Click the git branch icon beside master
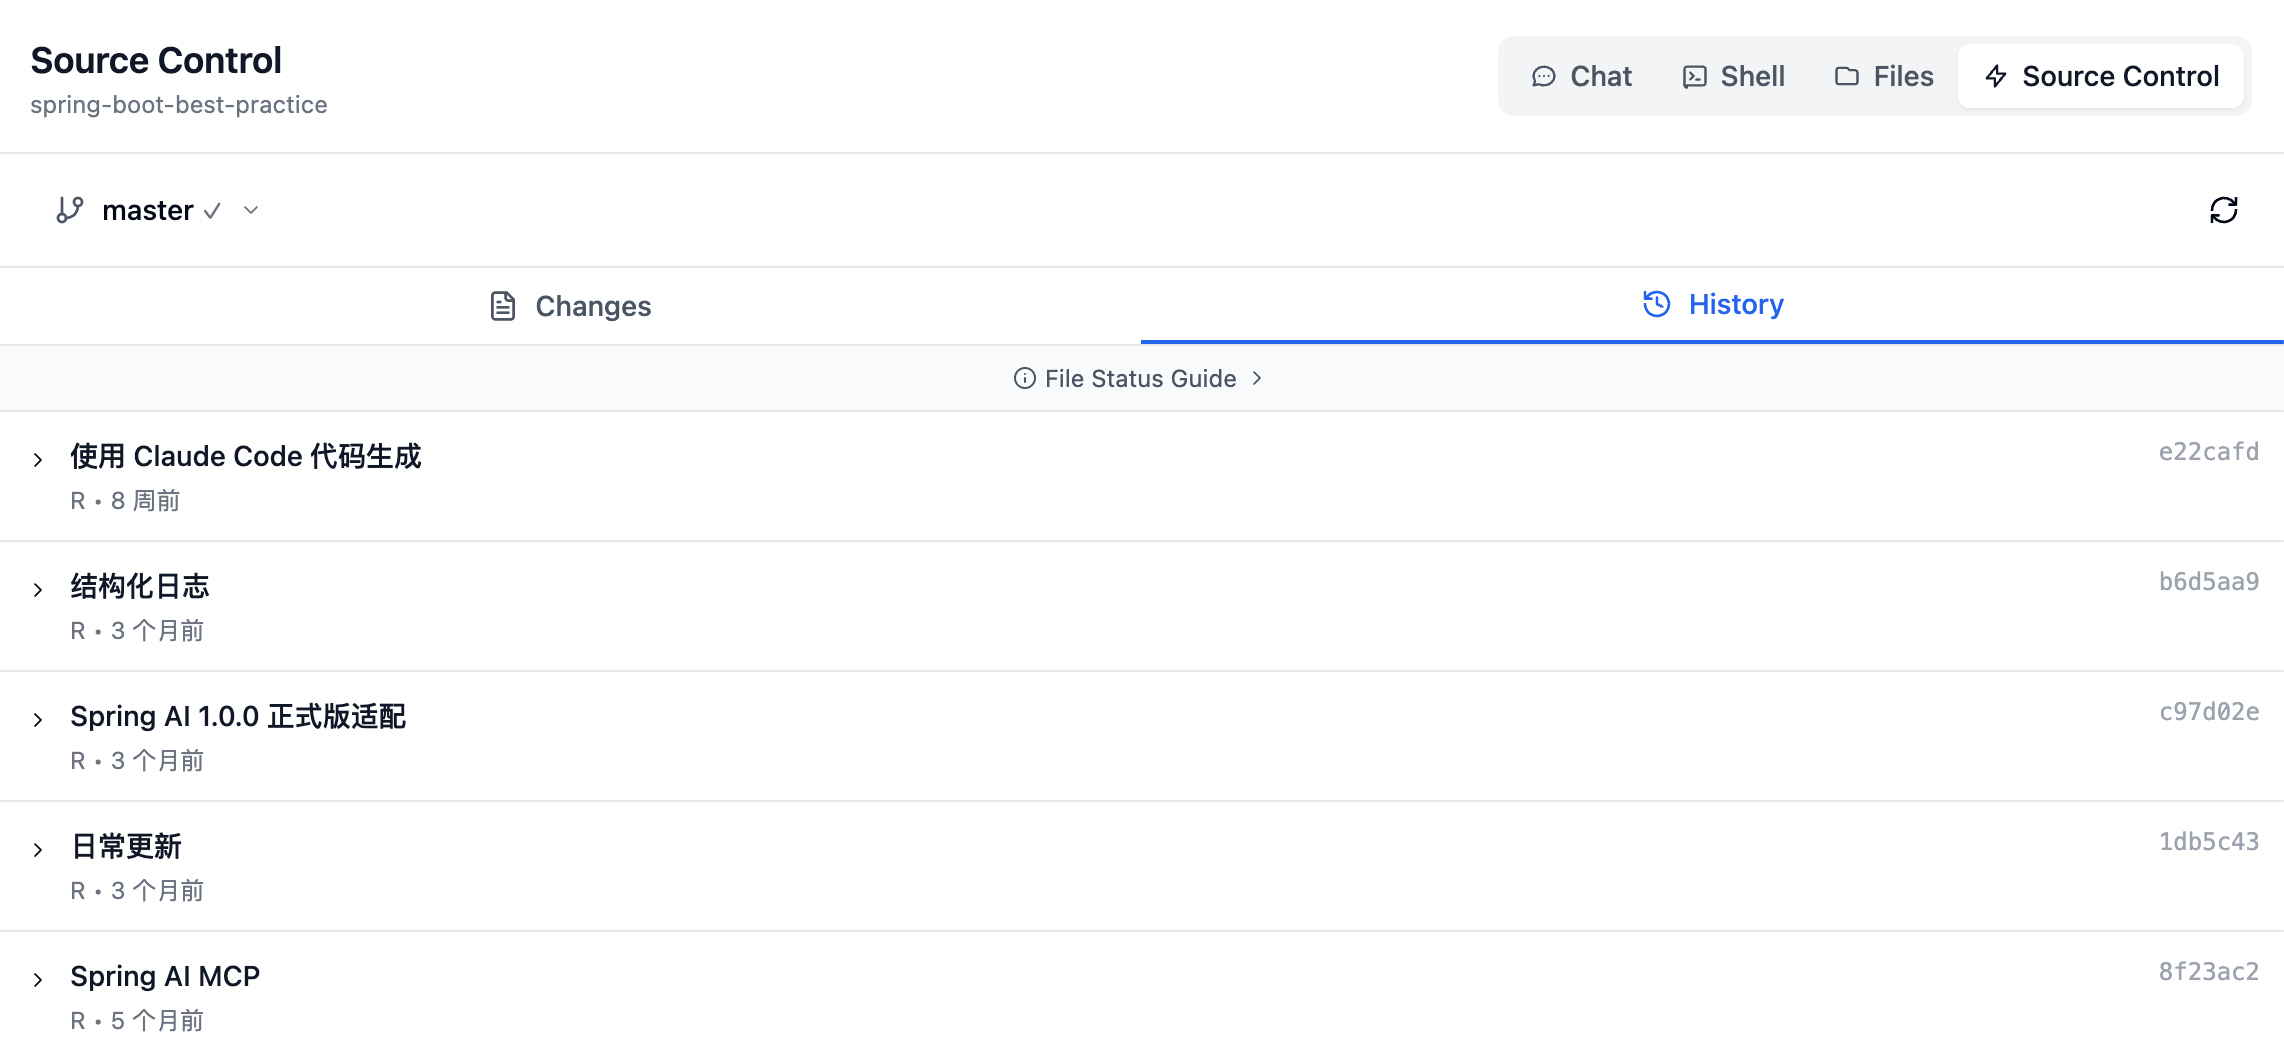Image resolution: width=2284 pixels, height=1058 pixels. (x=69, y=210)
